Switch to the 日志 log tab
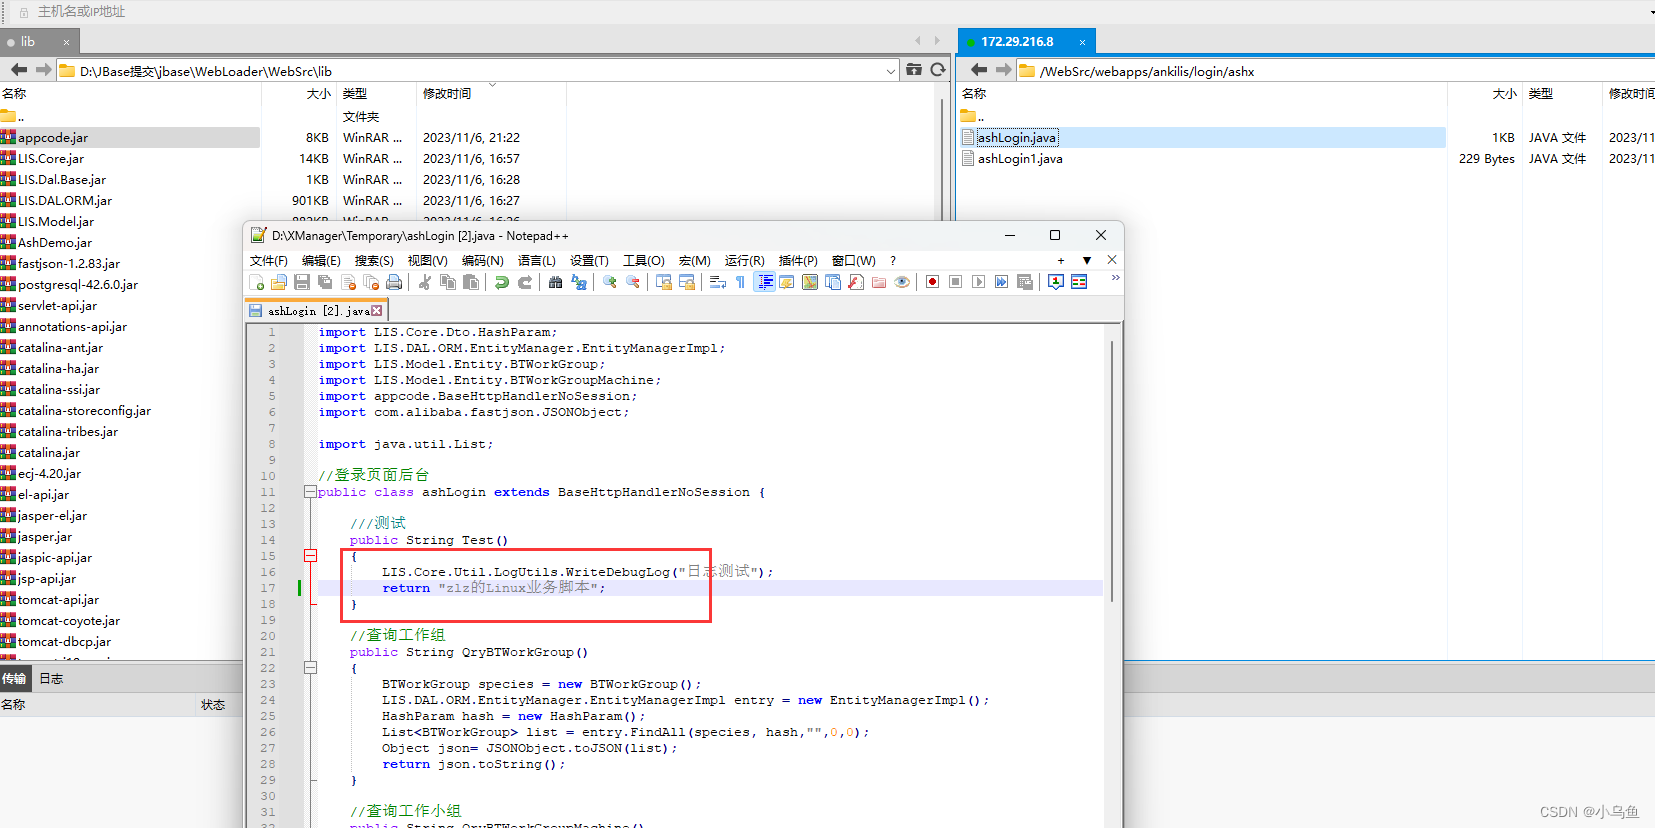Image resolution: width=1655 pixels, height=828 pixels. point(51,678)
